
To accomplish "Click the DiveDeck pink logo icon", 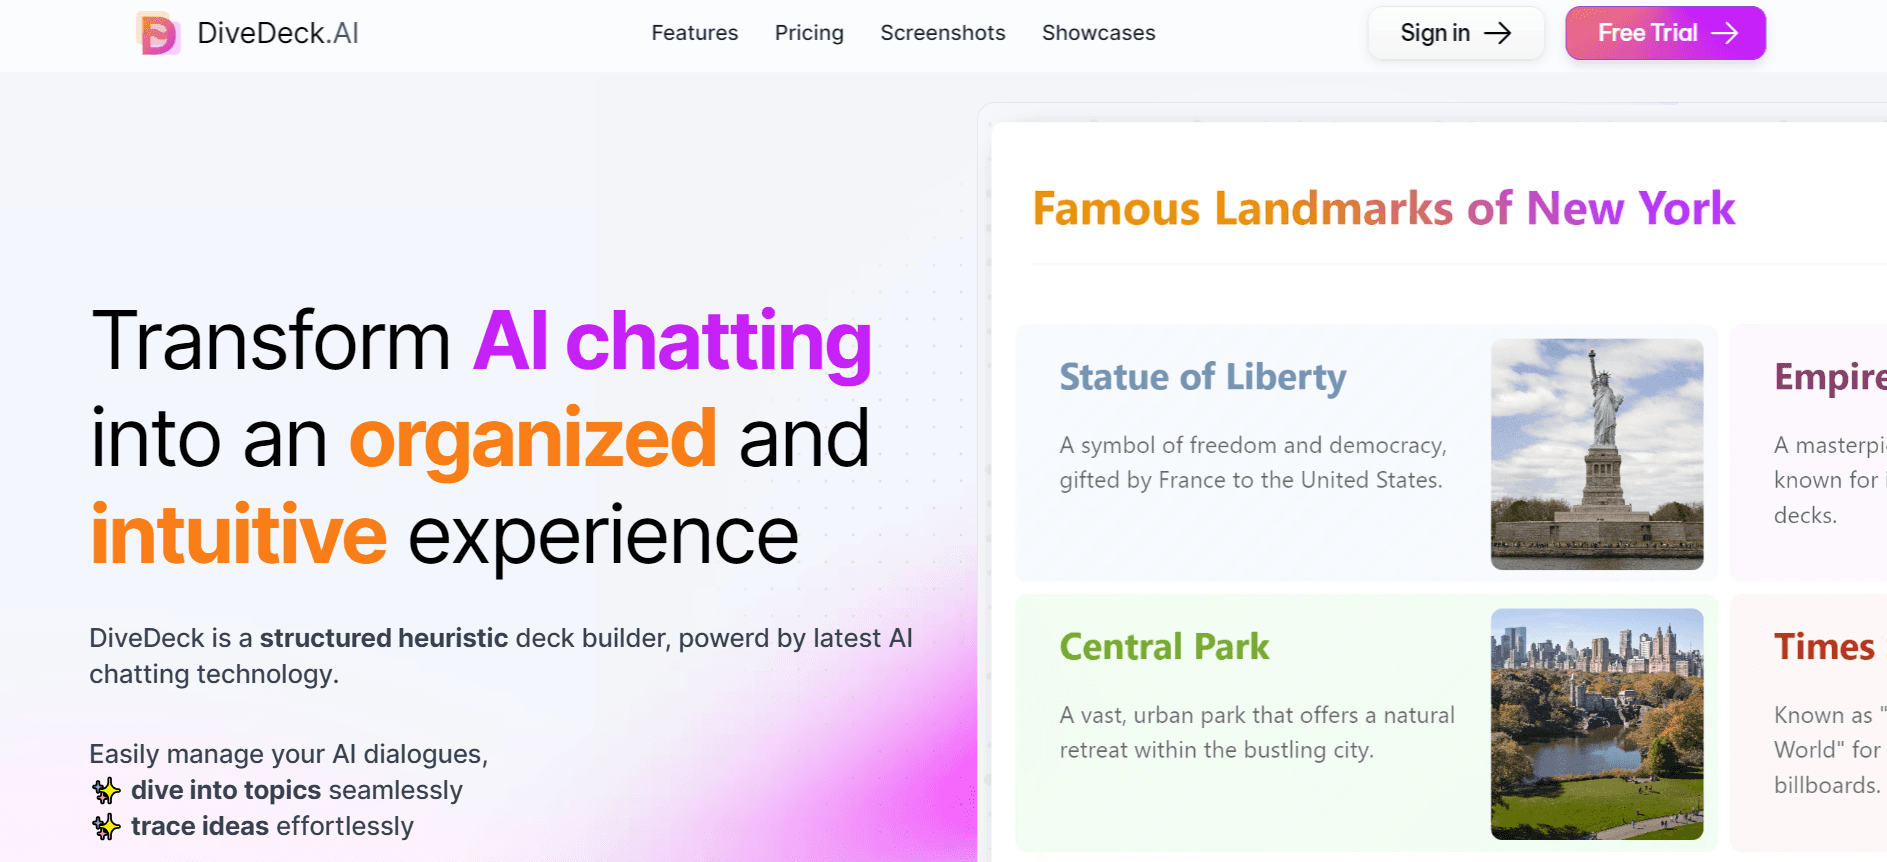I will click(157, 32).
